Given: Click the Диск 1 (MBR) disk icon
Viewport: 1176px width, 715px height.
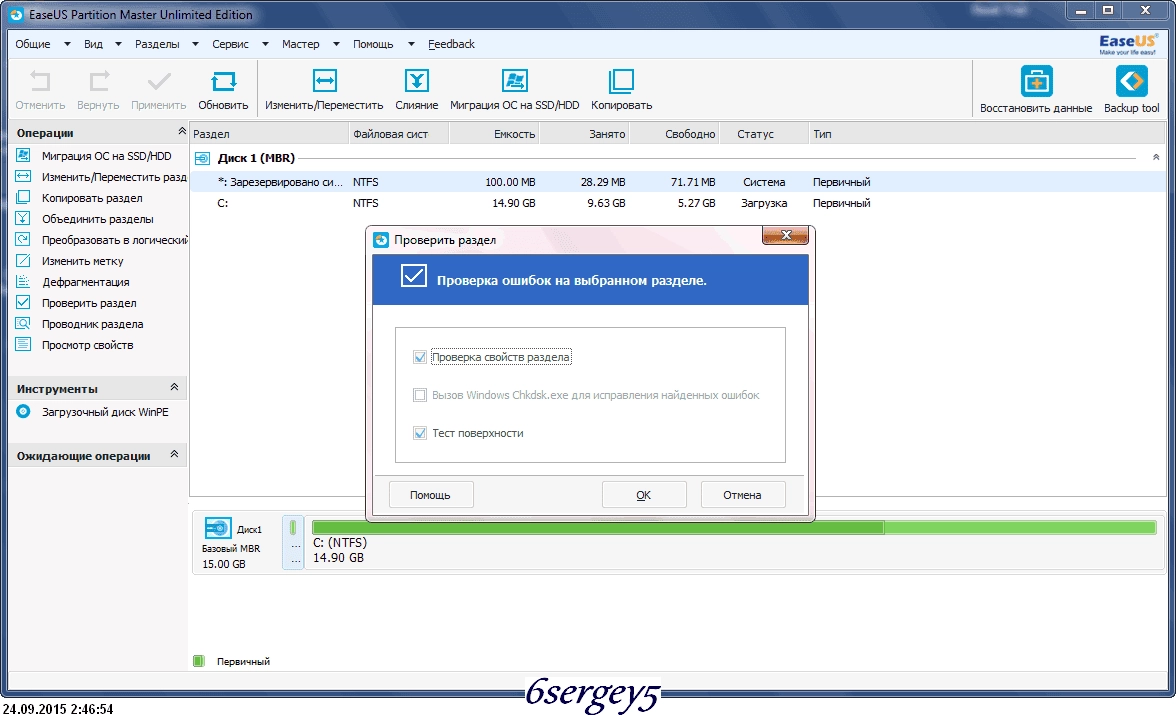Looking at the screenshot, I should 202,158.
